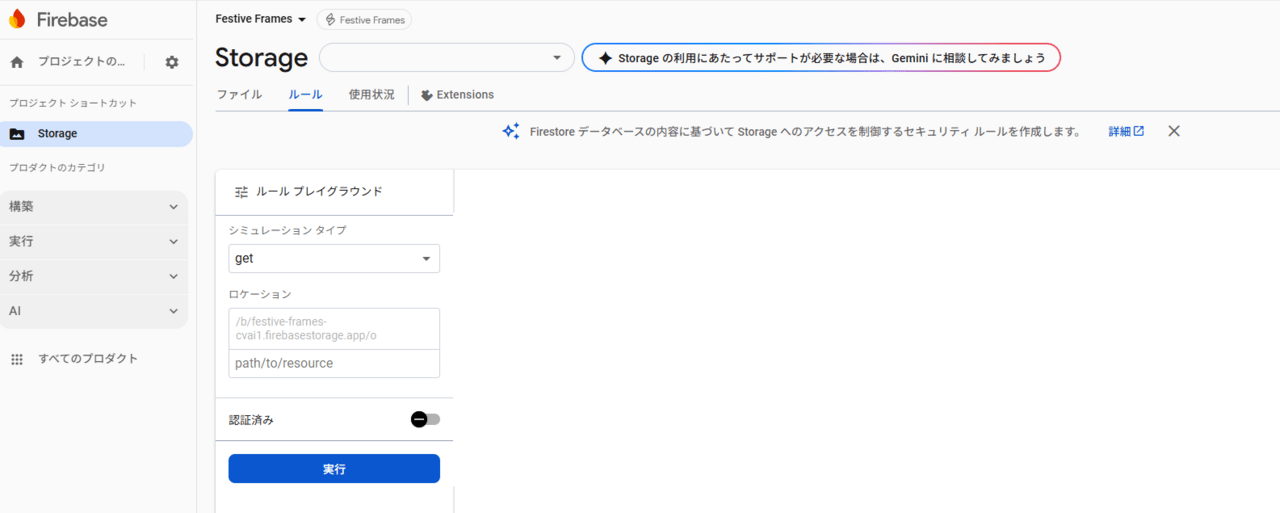Toggle the 認証済み switch
1280x513 pixels.
(425, 420)
